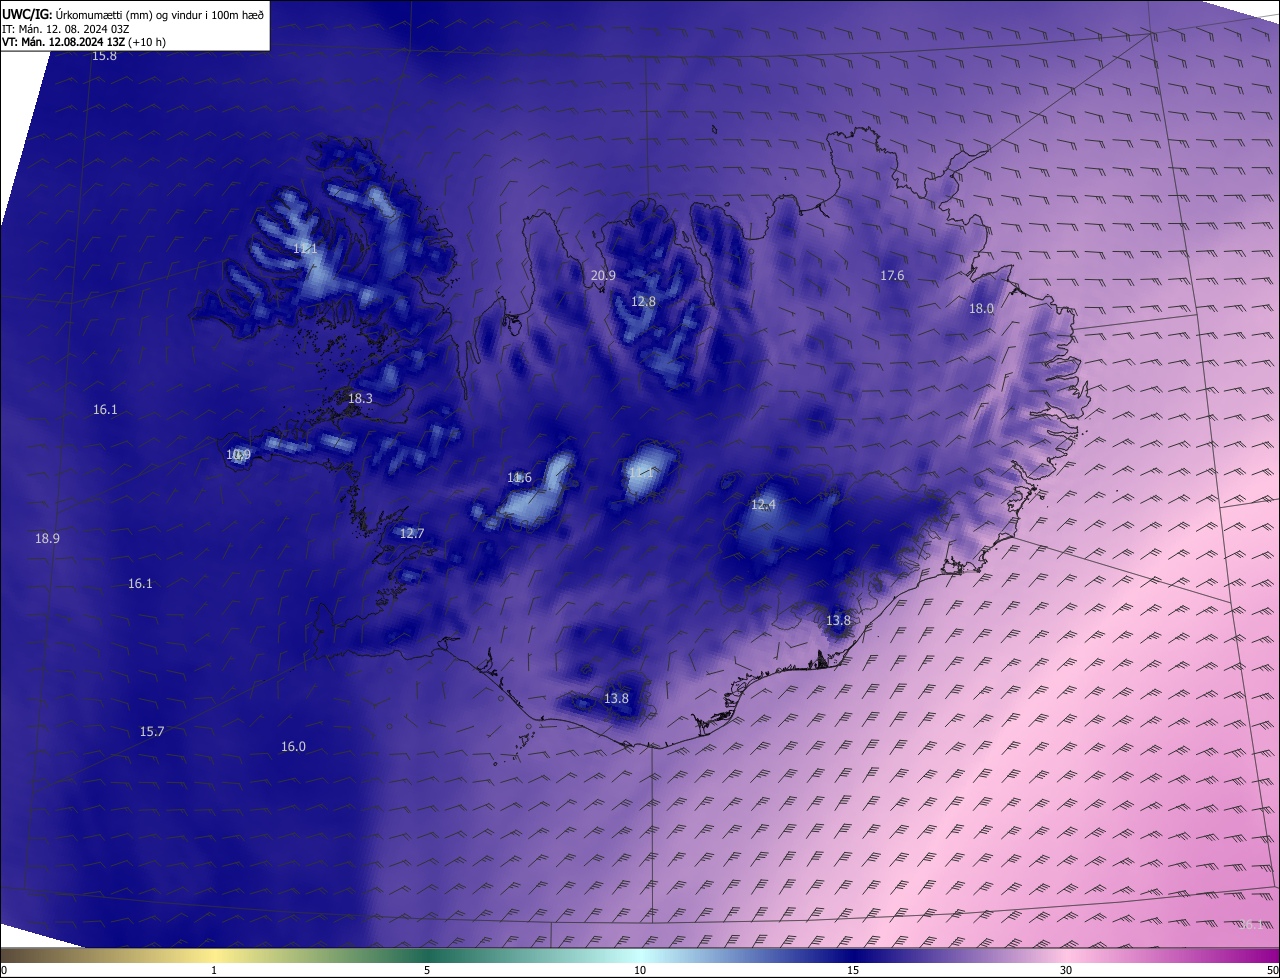1280x978 pixels.
Task: Select the VT valid time 13Z line
Action: [x=84, y=42]
